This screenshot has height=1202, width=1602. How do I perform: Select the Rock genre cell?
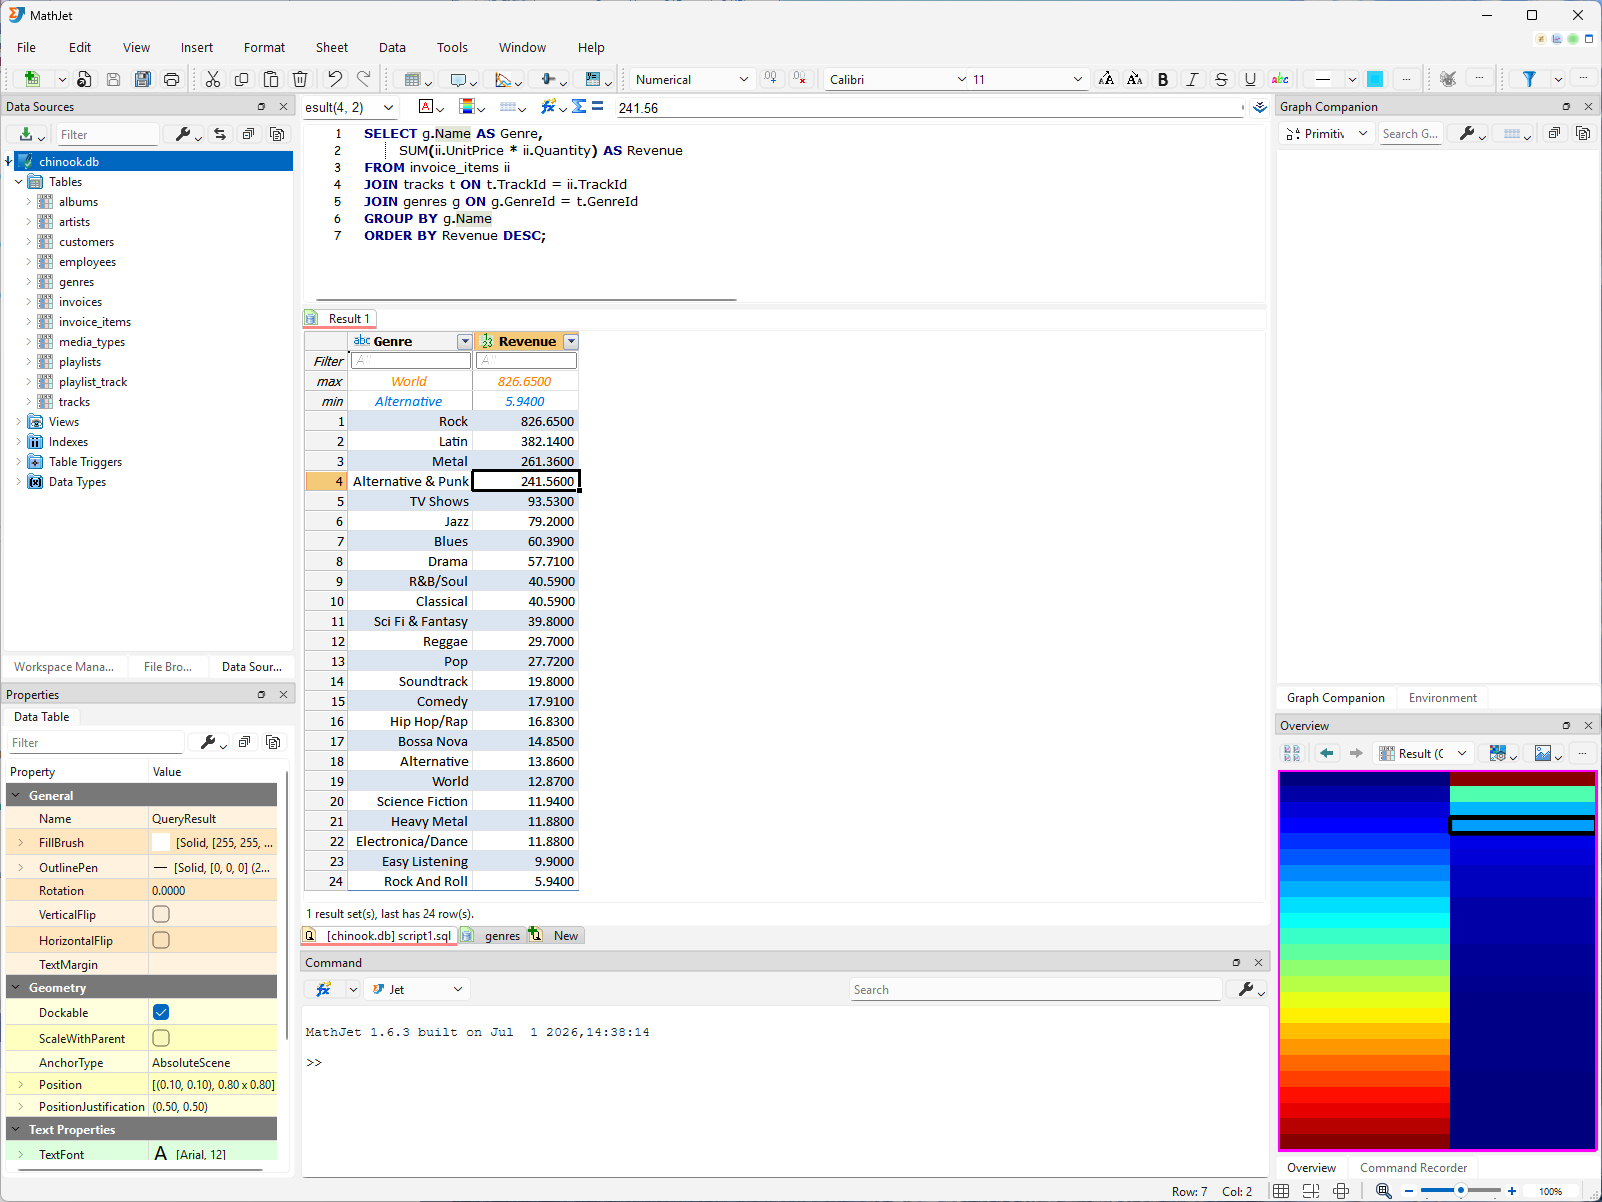pos(410,422)
